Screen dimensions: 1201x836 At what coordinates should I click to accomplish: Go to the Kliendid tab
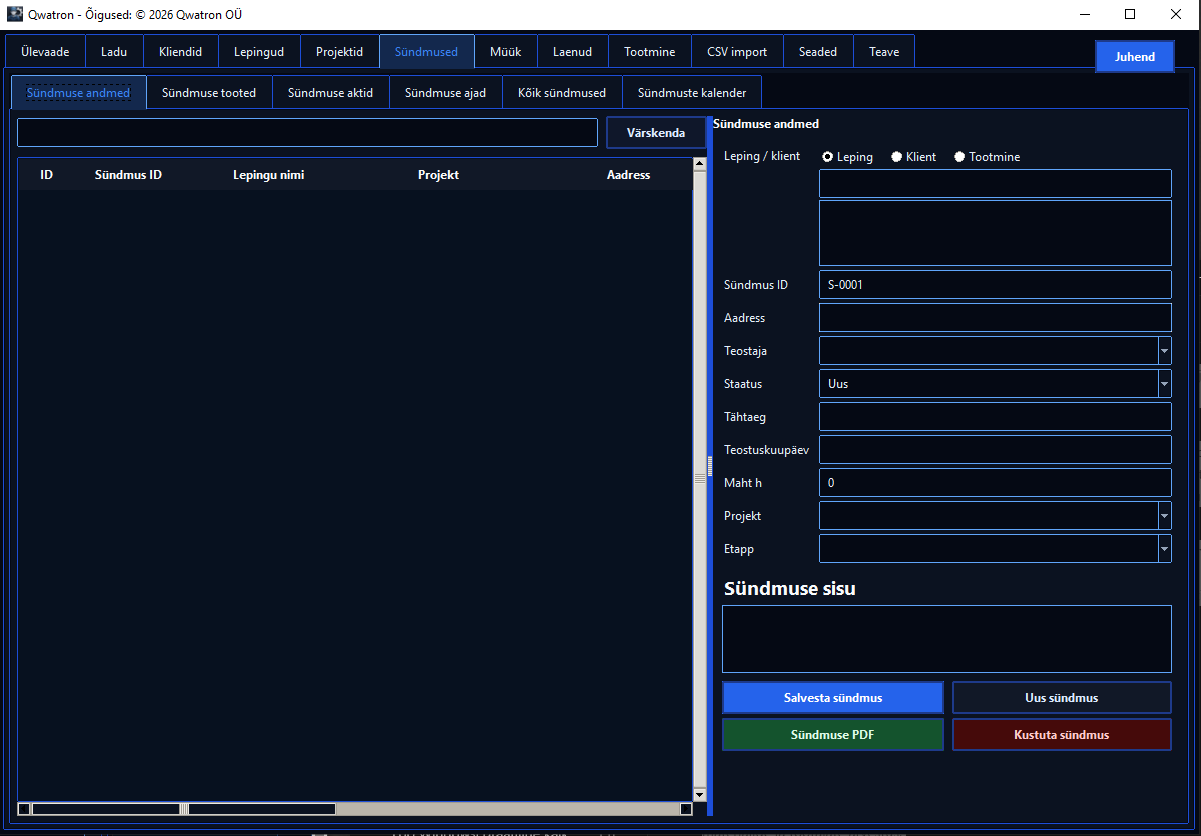(x=181, y=52)
